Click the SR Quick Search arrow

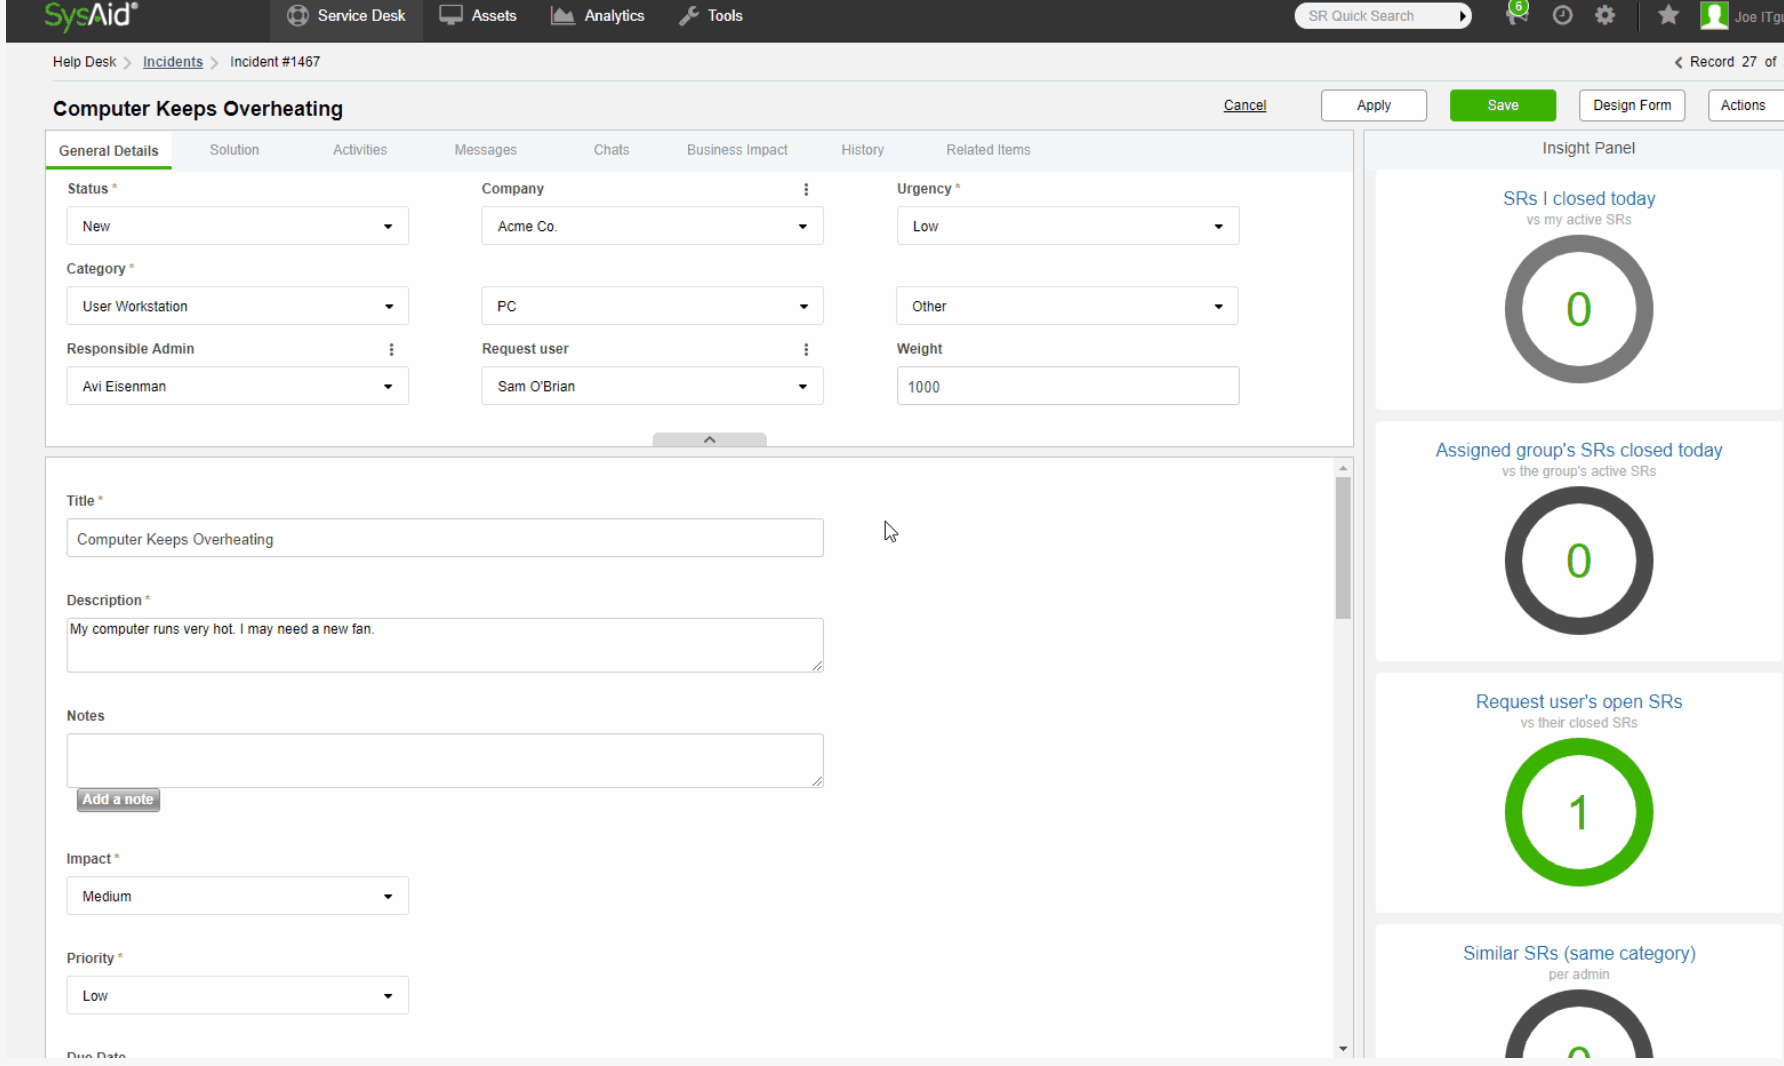(x=1463, y=16)
